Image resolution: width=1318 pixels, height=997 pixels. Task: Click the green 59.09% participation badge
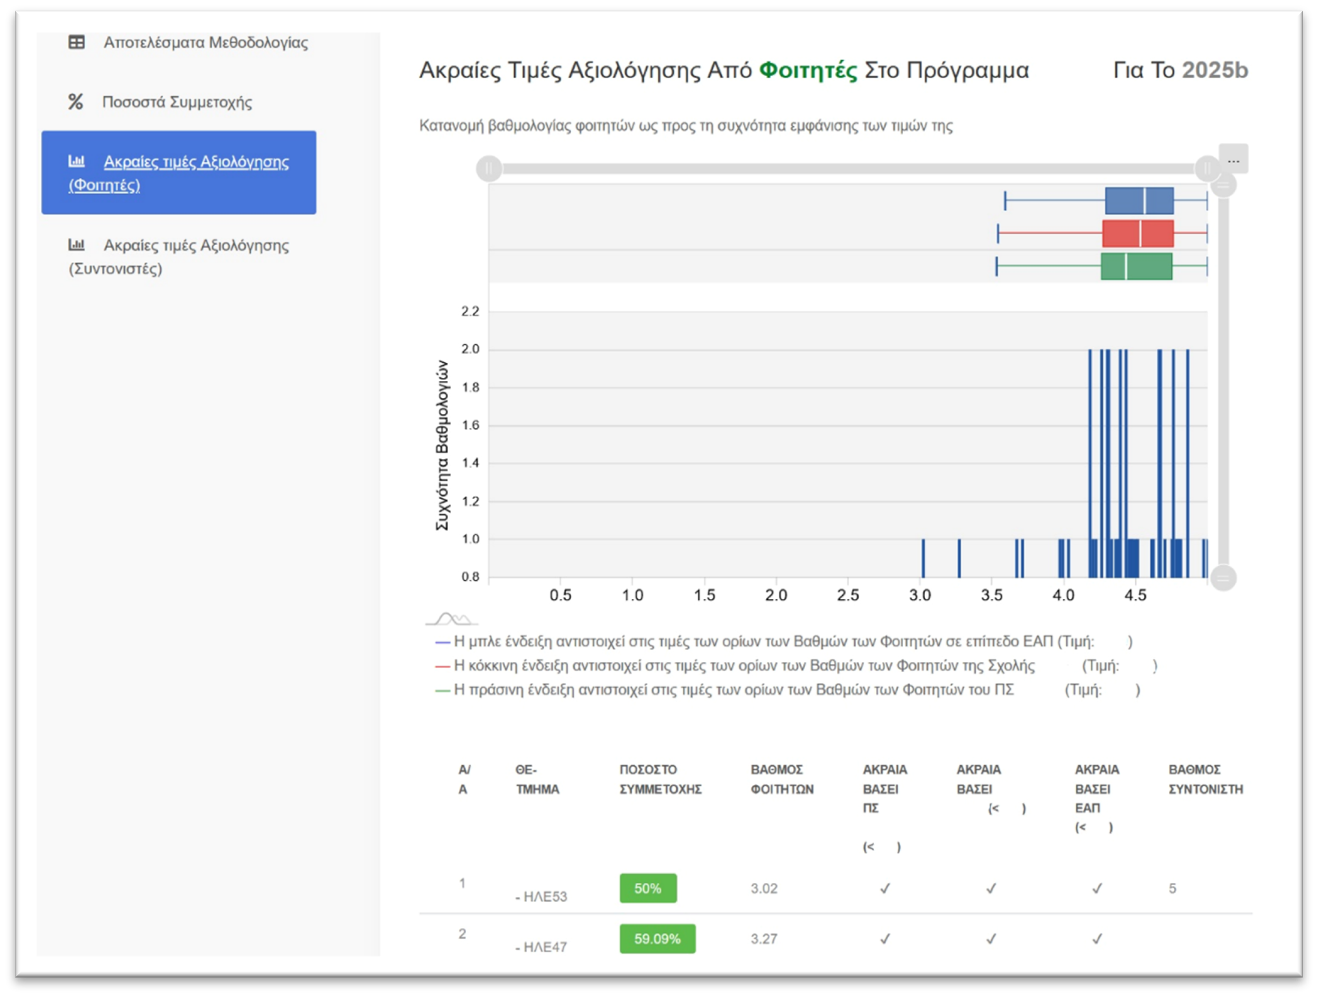click(x=657, y=939)
